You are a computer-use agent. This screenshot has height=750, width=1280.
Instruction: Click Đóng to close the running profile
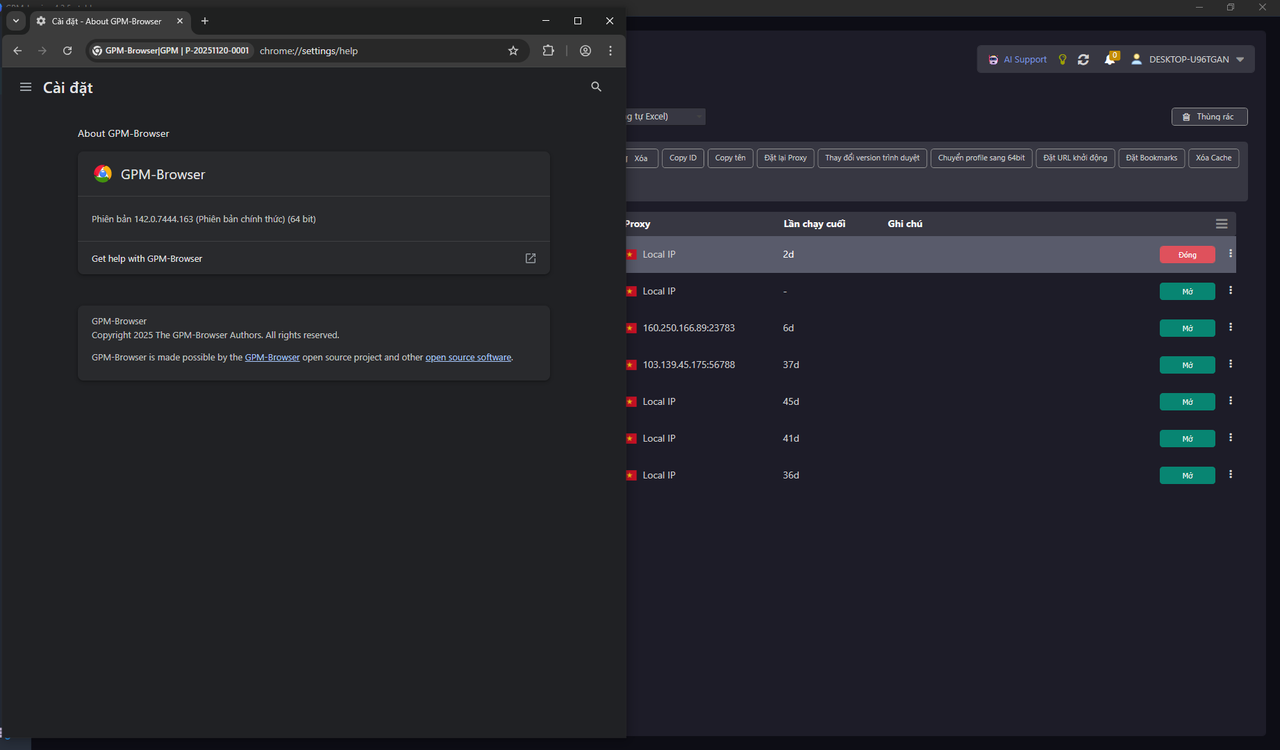click(1187, 255)
